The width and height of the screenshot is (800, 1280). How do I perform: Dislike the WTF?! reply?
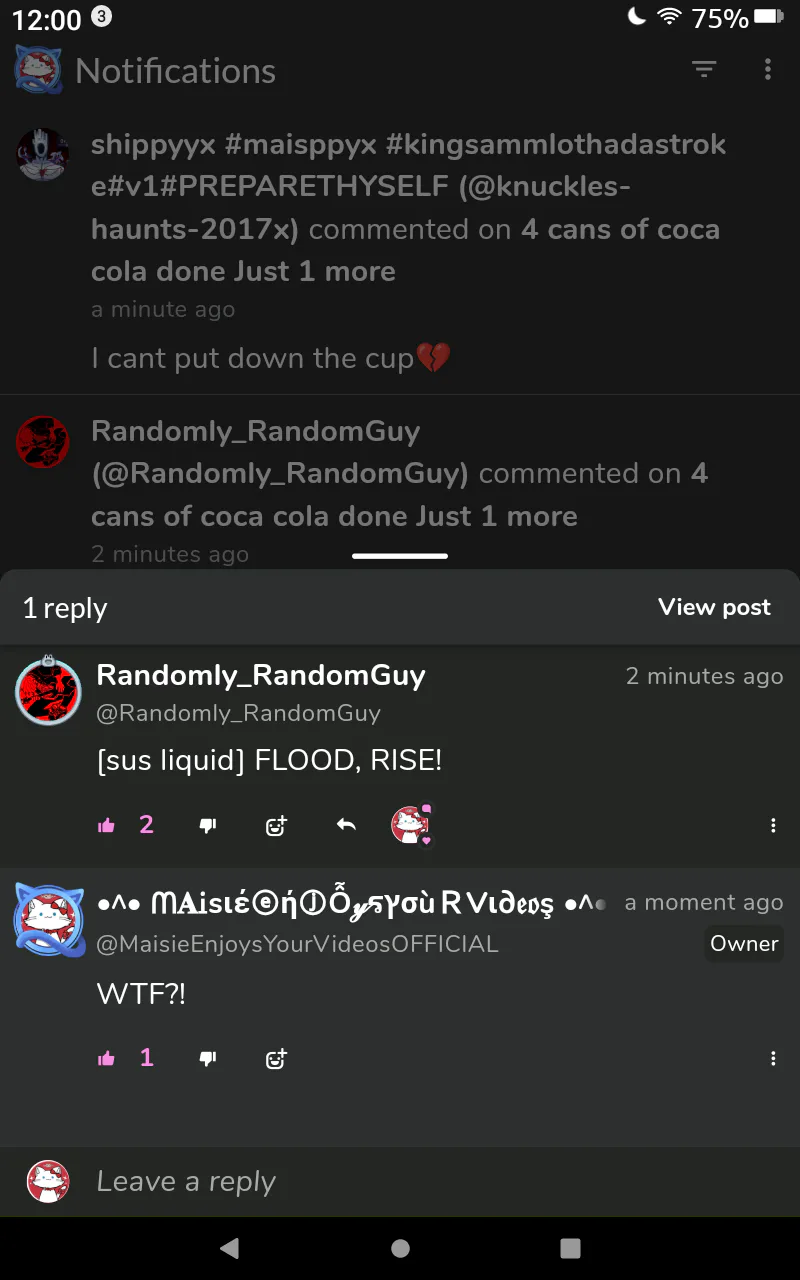click(x=208, y=1059)
